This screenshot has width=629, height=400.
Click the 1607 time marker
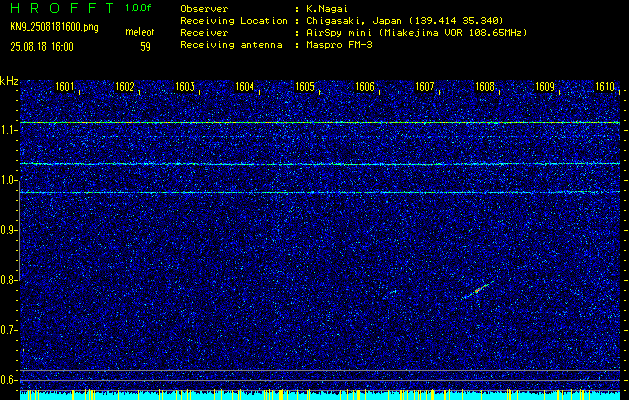click(x=425, y=87)
